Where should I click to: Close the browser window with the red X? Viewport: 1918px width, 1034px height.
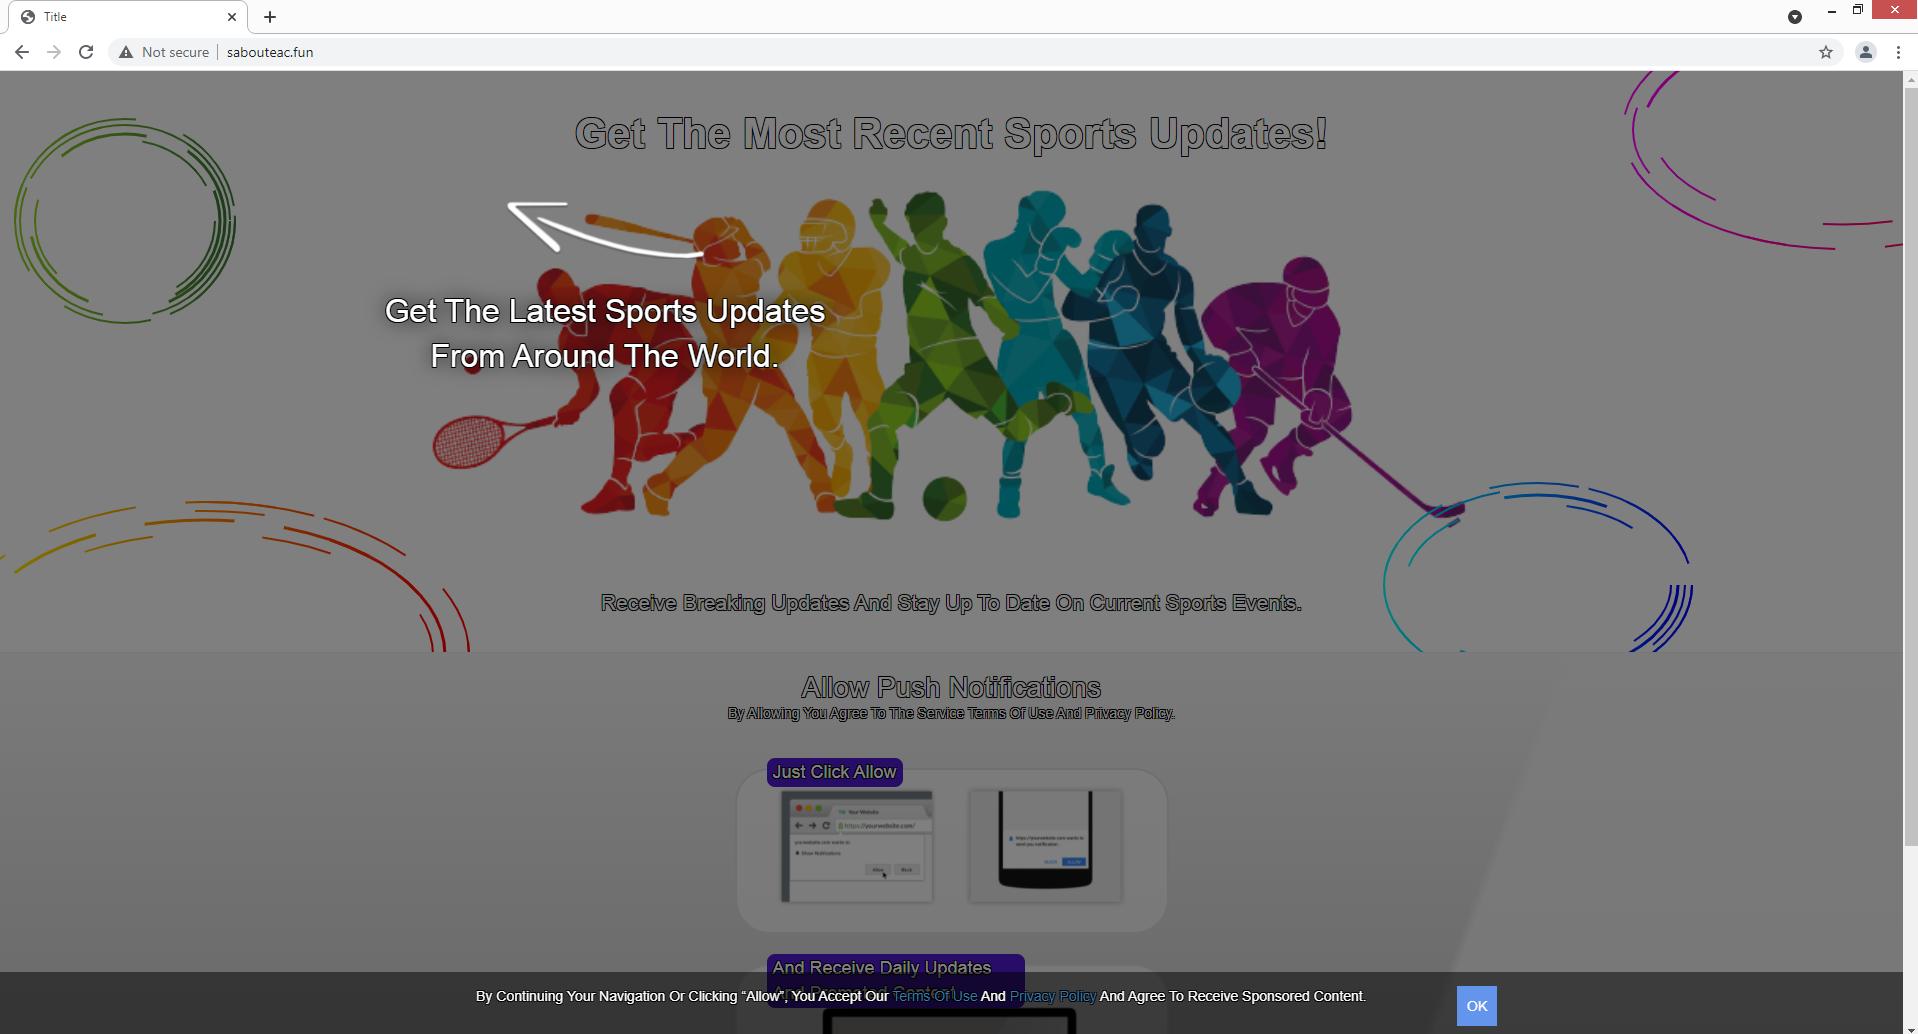click(x=1895, y=10)
